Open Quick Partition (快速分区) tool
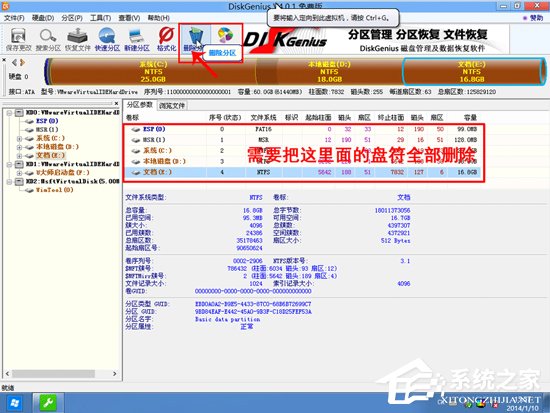The width and height of the screenshot is (550, 413). pyautogui.click(x=107, y=39)
